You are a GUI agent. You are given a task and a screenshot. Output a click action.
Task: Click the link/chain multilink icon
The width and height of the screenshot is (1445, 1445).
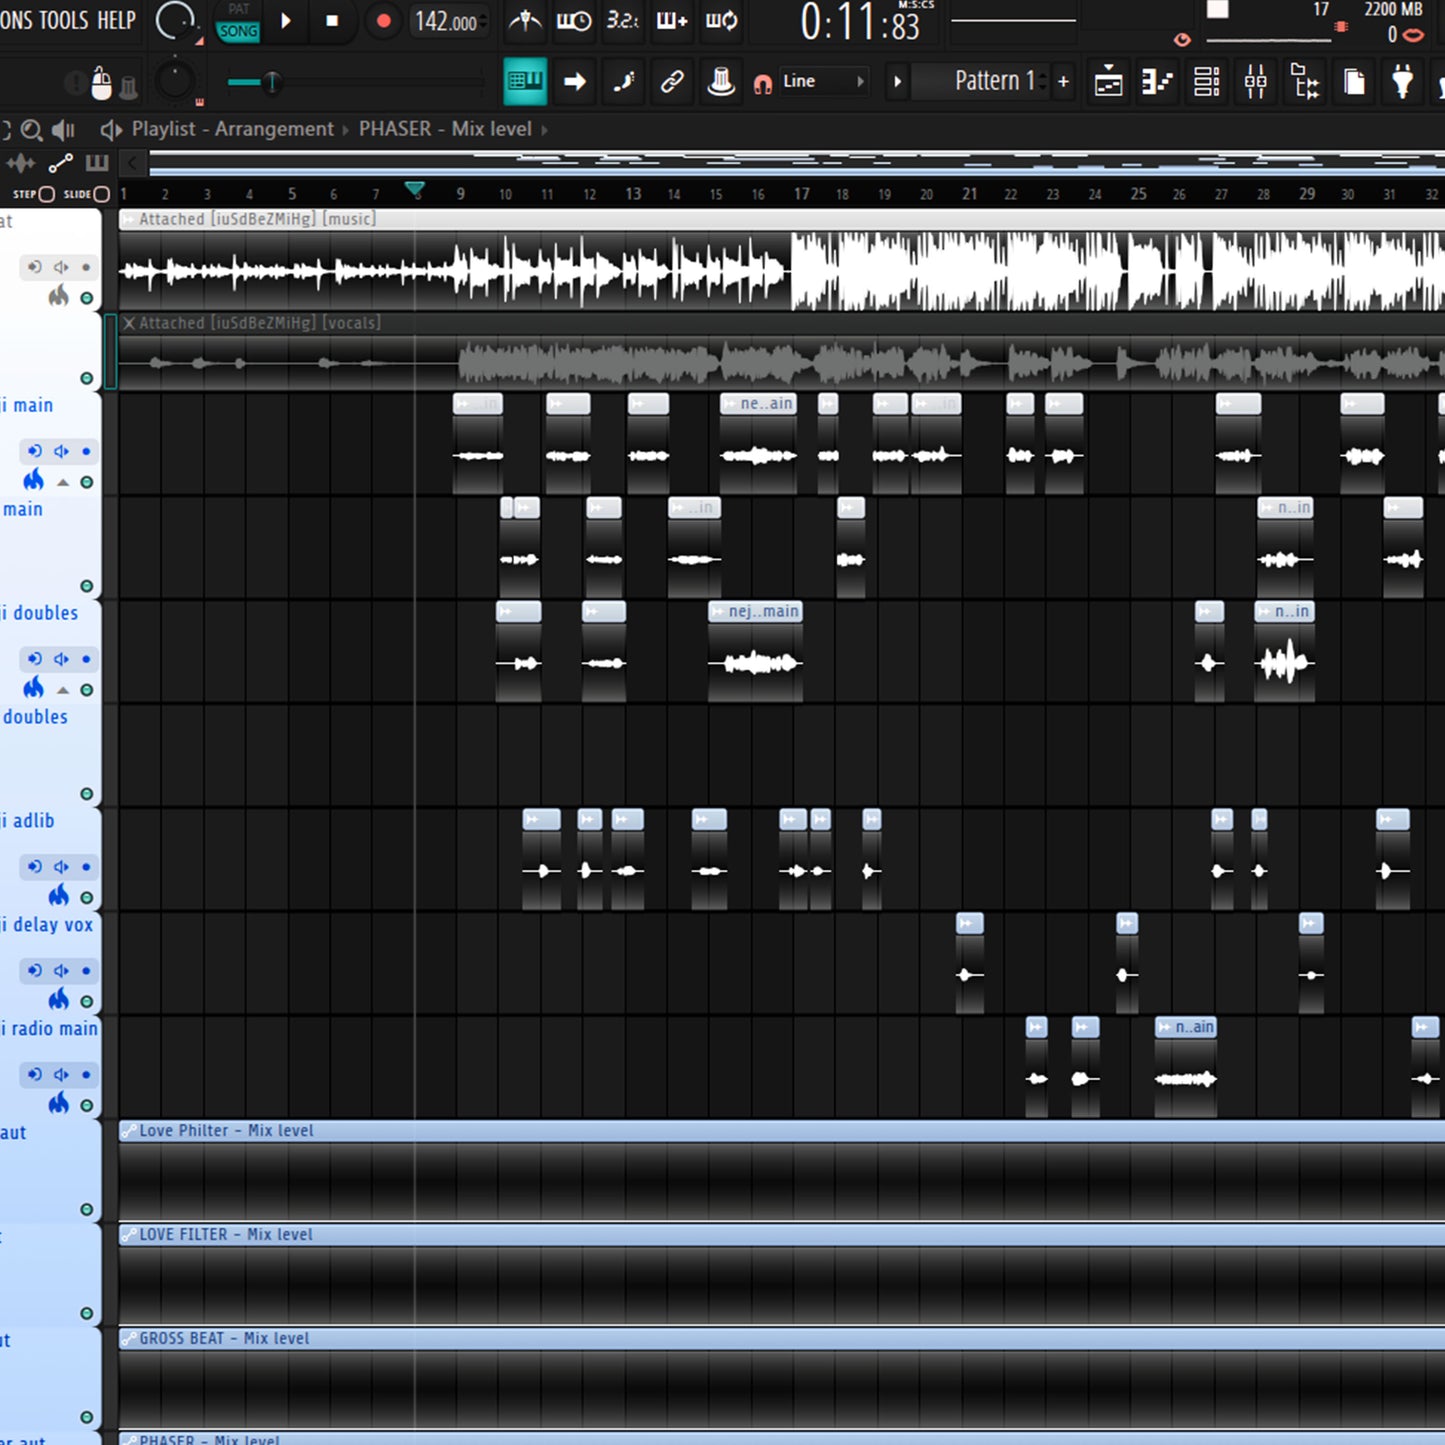point(672,82)
